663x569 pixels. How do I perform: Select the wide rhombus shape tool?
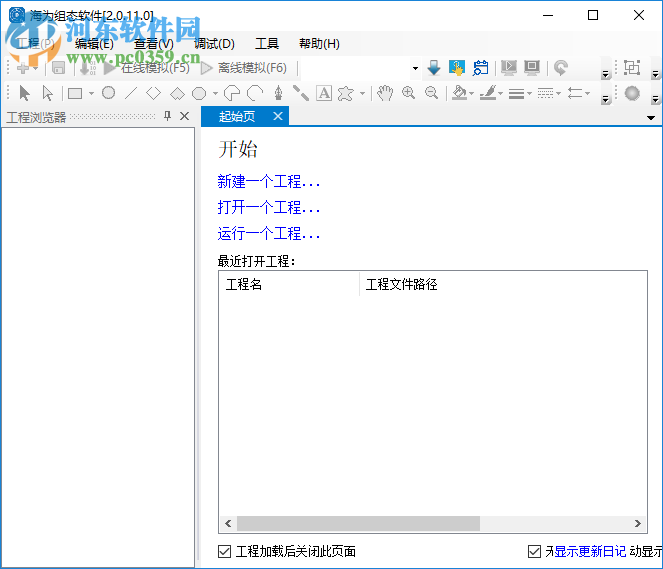point(177,93)
